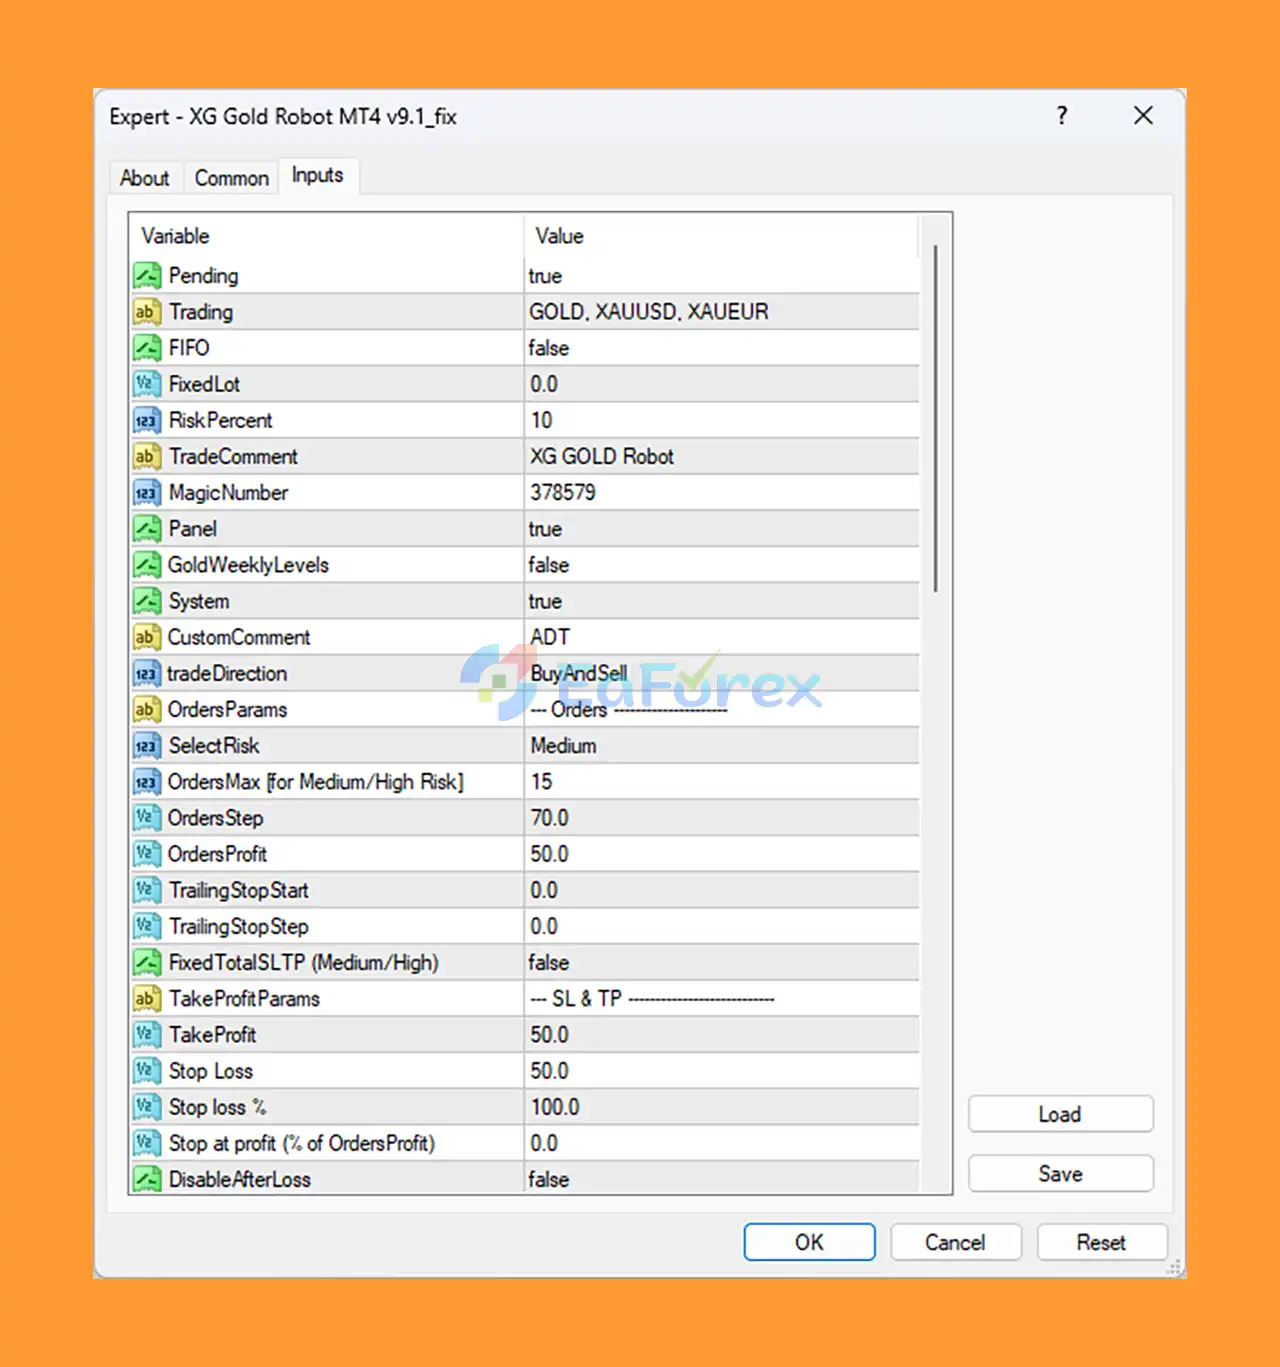This screenshot has width=1280, height=1367.
Task: Click the 'Stop at profit (% of OrdersProfit)' label
Action: tap(301, 1143)
